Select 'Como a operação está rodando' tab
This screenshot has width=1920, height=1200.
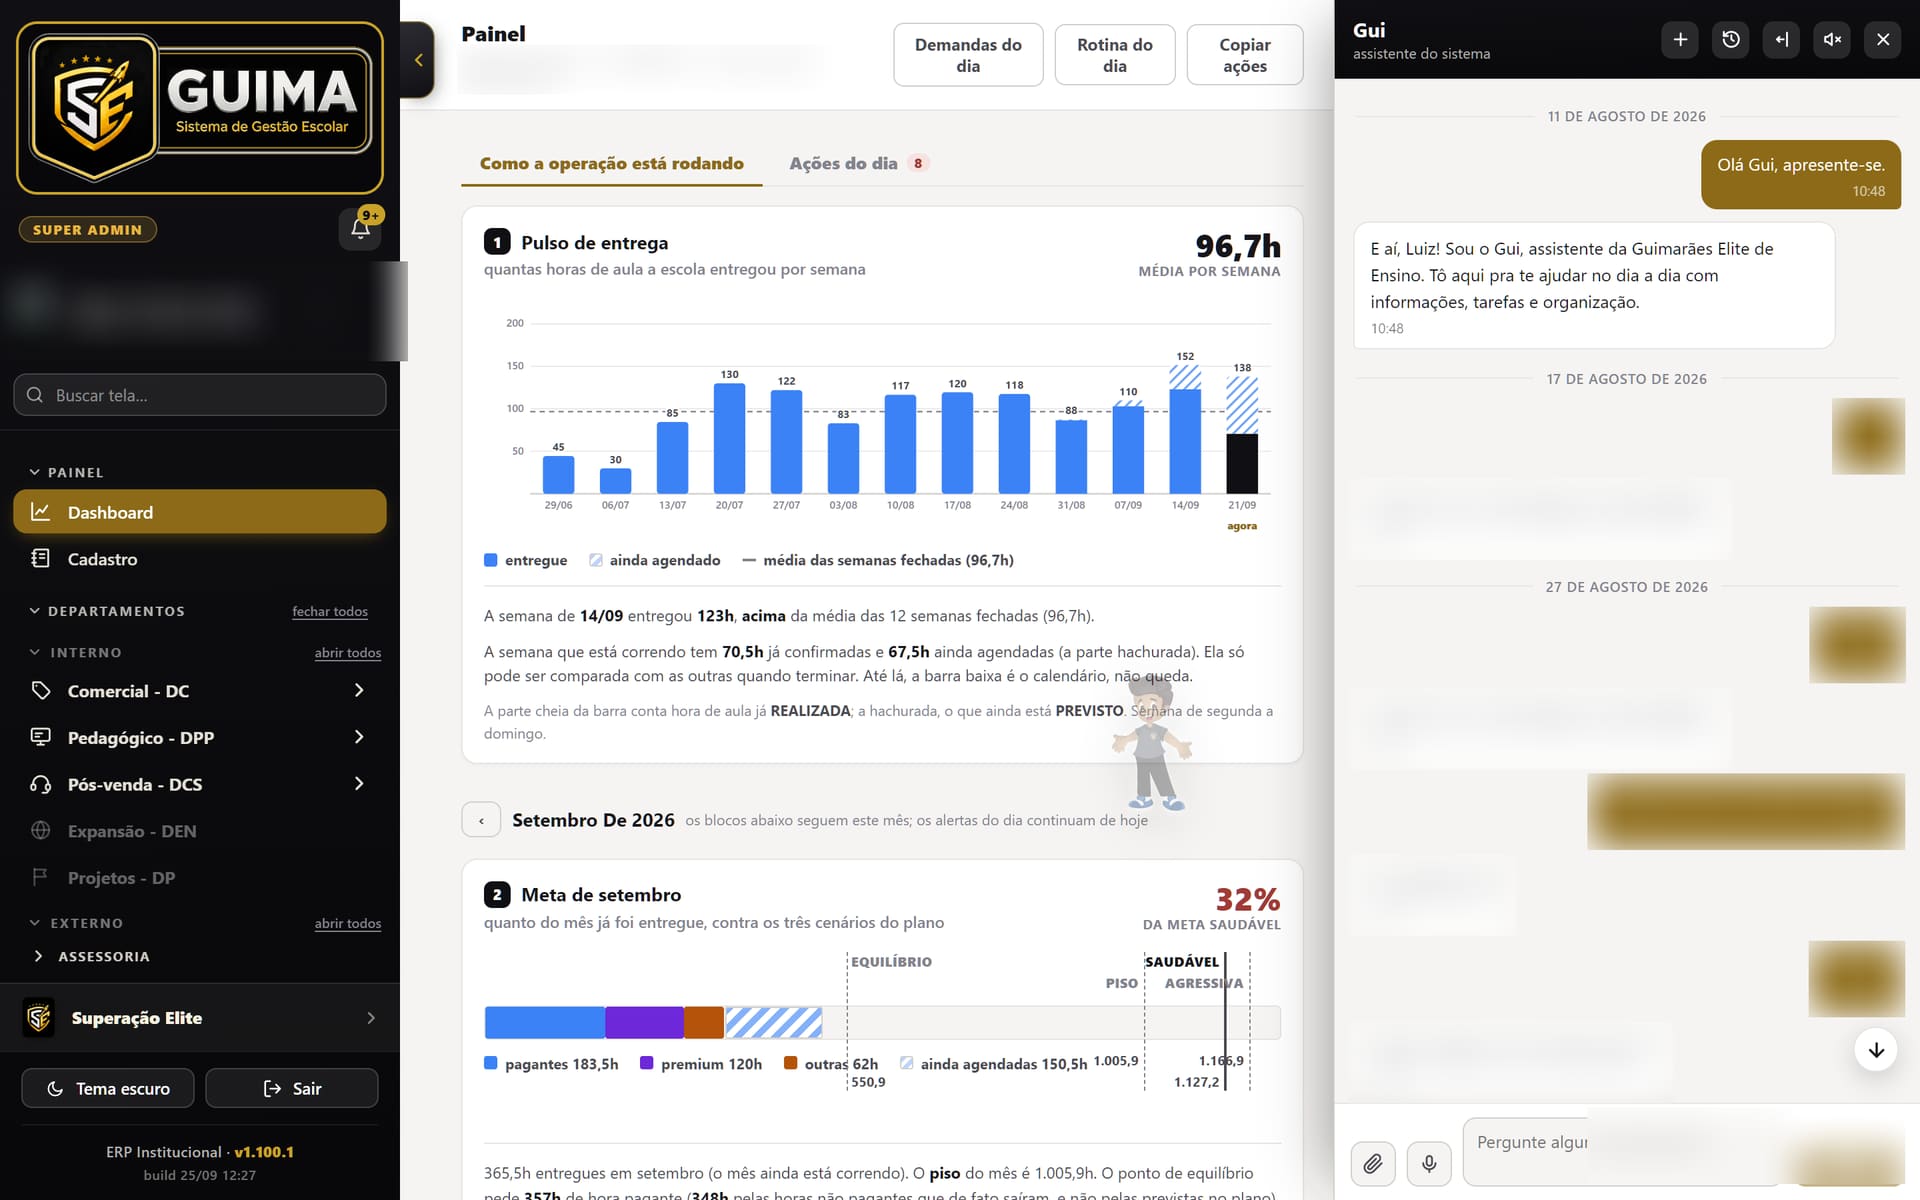pyautogui.click(x=612, y=164)
